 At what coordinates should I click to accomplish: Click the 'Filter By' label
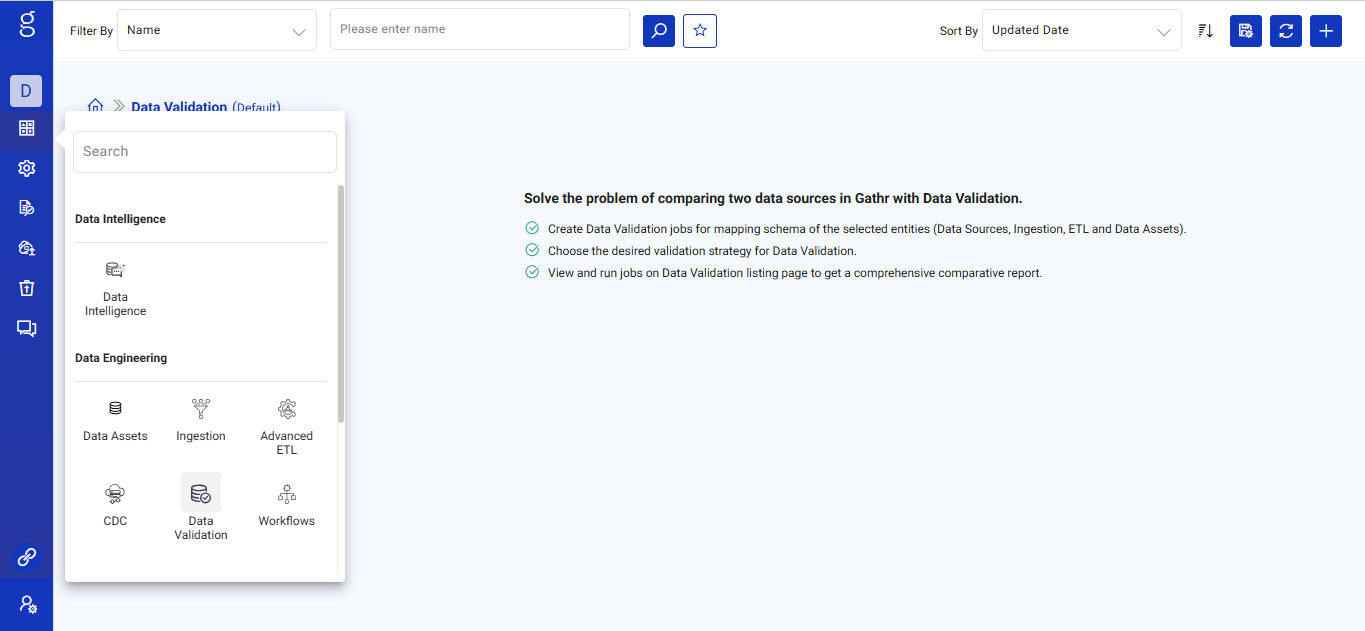point(91,31)
